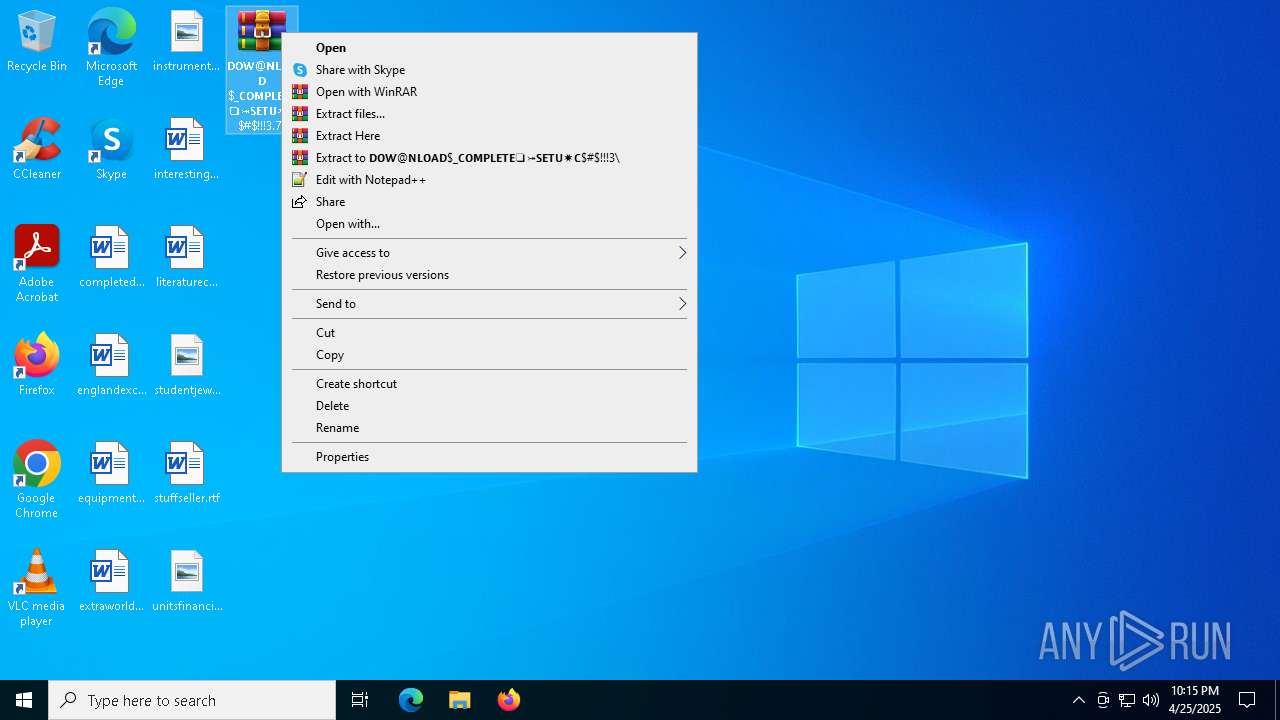Choose Edit with Notepad++
1280x720 pixels.
pos(489,180)
